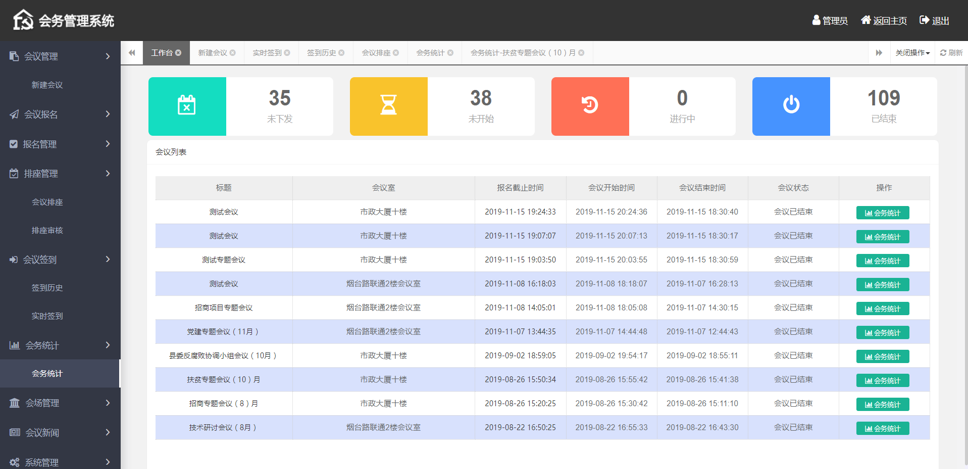
Task: Click the tab scroll-left double arrow icon
Action: coord(132,53)
